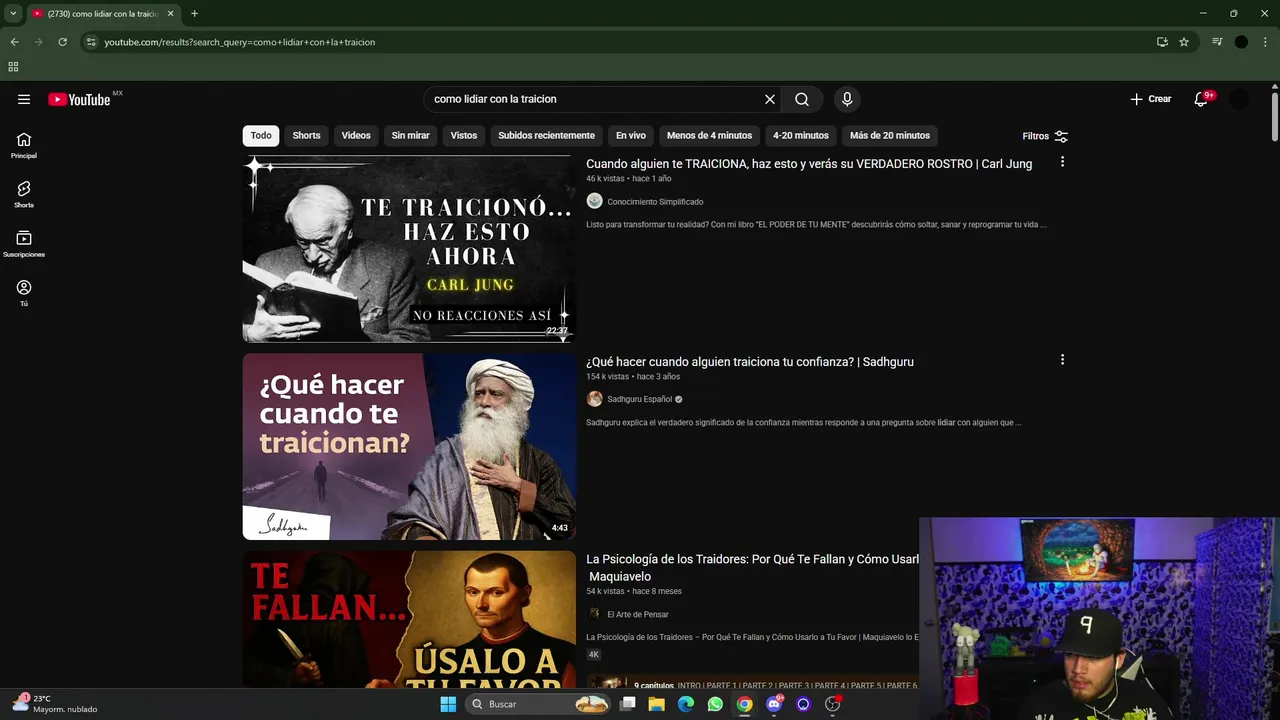Start voice search with microphone
This screenshot has height=720, width=1280.
point(847,99)
